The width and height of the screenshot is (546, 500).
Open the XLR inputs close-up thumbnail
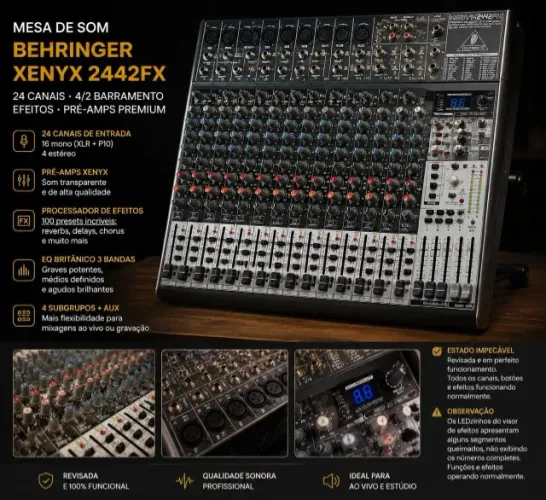(x=225, y=403)
